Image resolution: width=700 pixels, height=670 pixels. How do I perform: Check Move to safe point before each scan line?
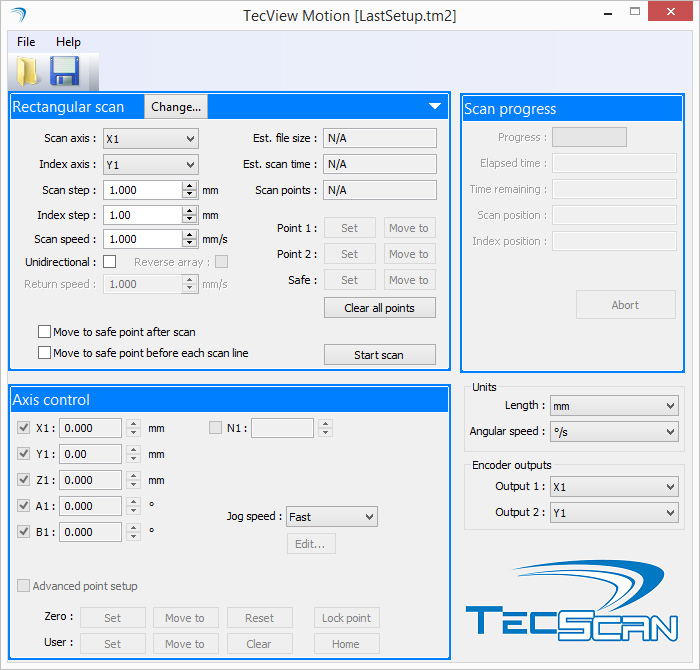[44, 353]
